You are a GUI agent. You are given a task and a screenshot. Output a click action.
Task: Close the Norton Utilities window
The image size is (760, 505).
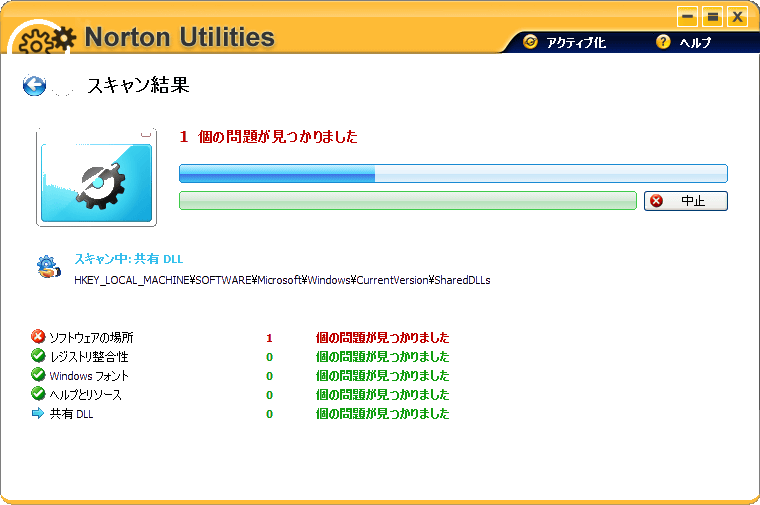coord(737,16)
